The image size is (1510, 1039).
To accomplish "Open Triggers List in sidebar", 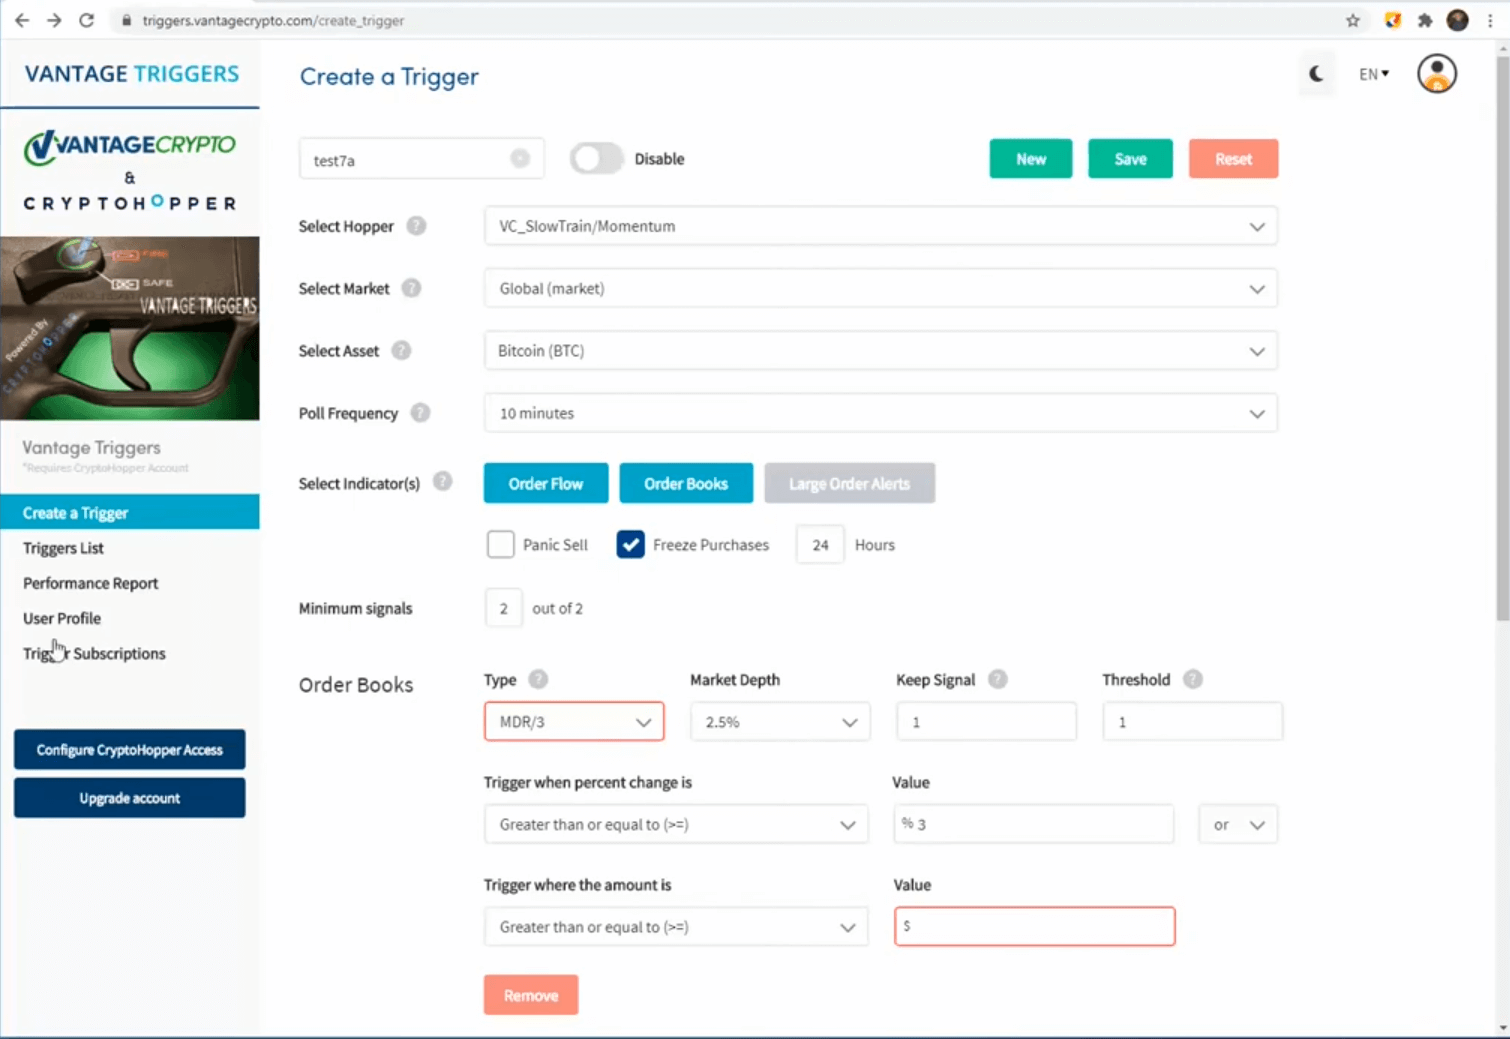I will pos(63,548).
